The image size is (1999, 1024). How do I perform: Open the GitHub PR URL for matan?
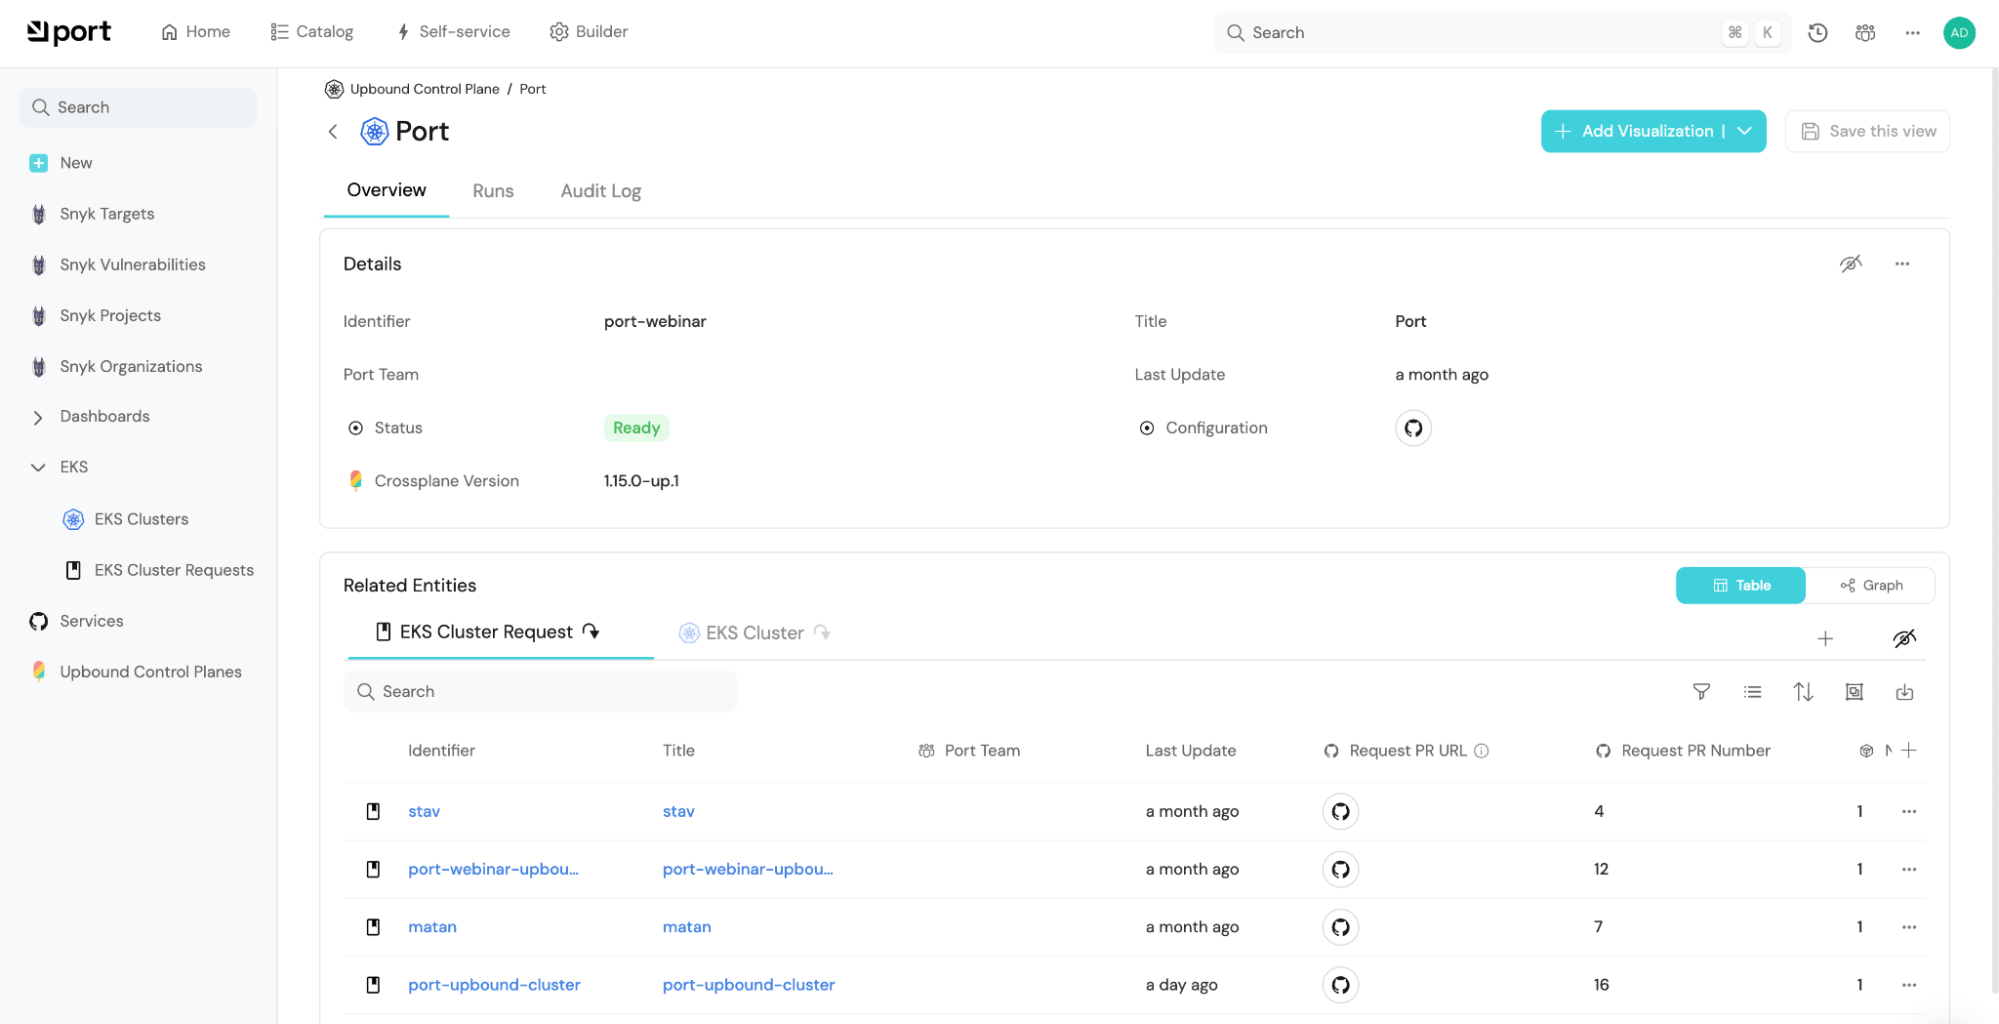[1340, 927]
